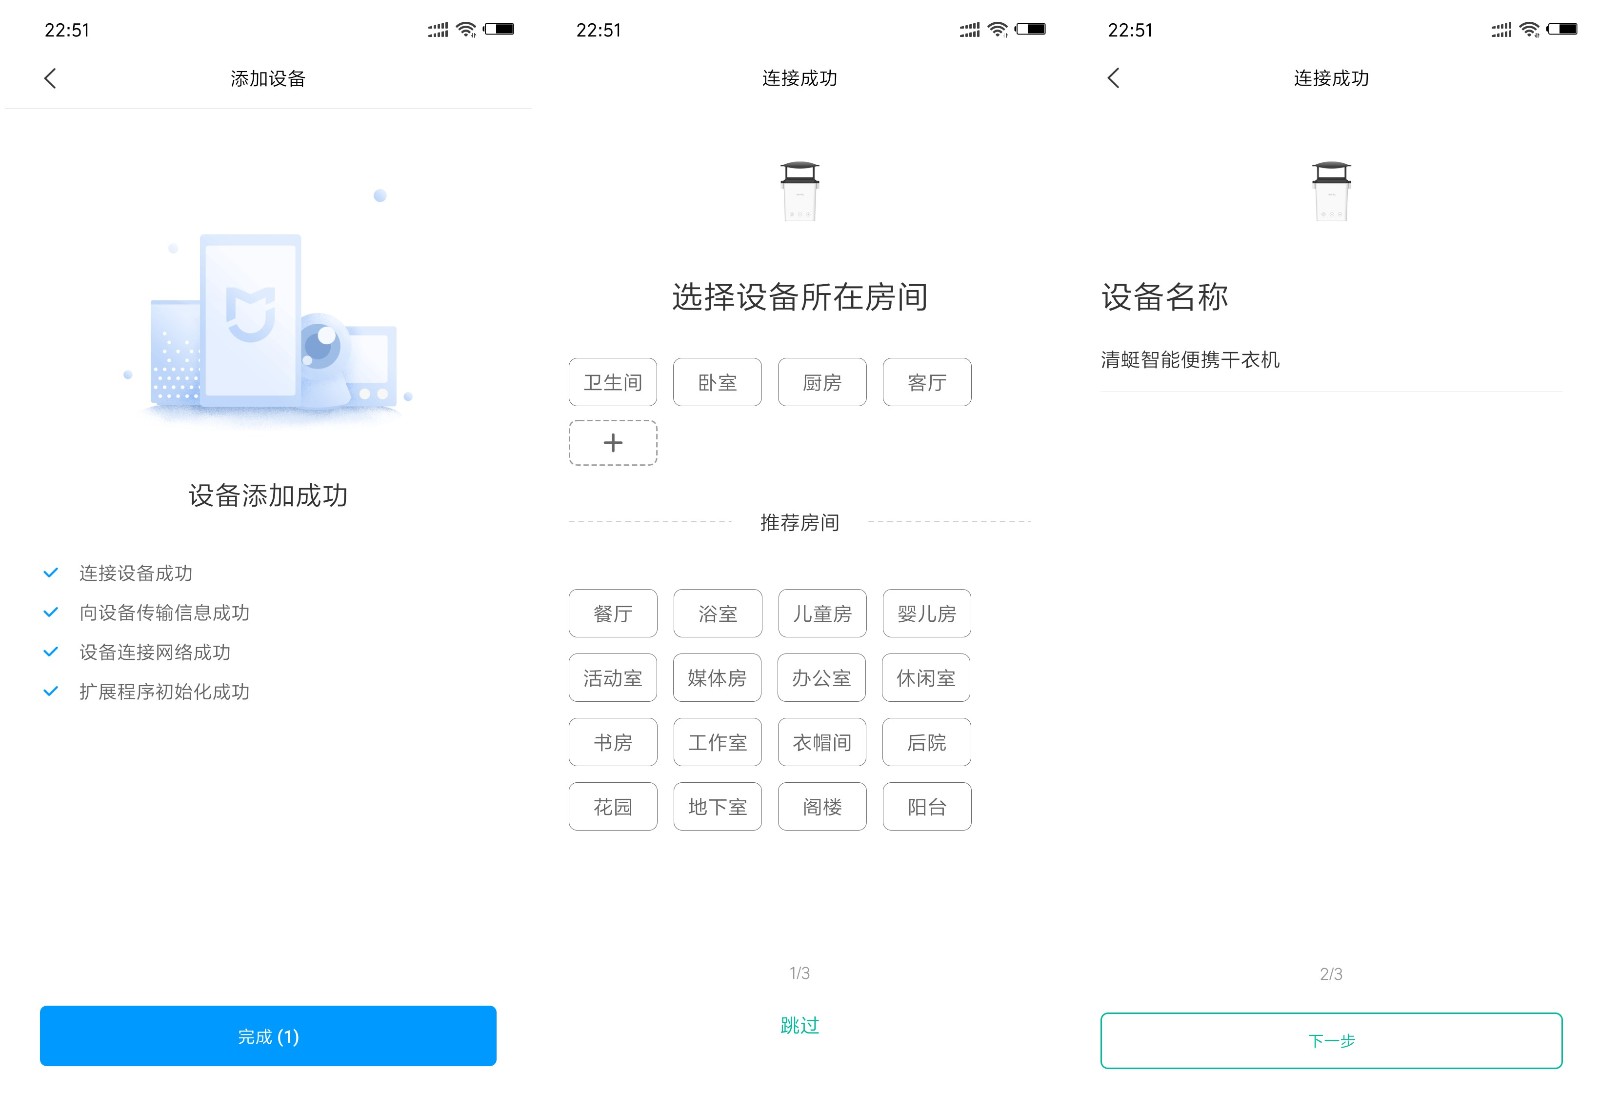Tap dryer device icon above room selection
Viewport: 1600px width, 1106px height.
tap(799, 191)
